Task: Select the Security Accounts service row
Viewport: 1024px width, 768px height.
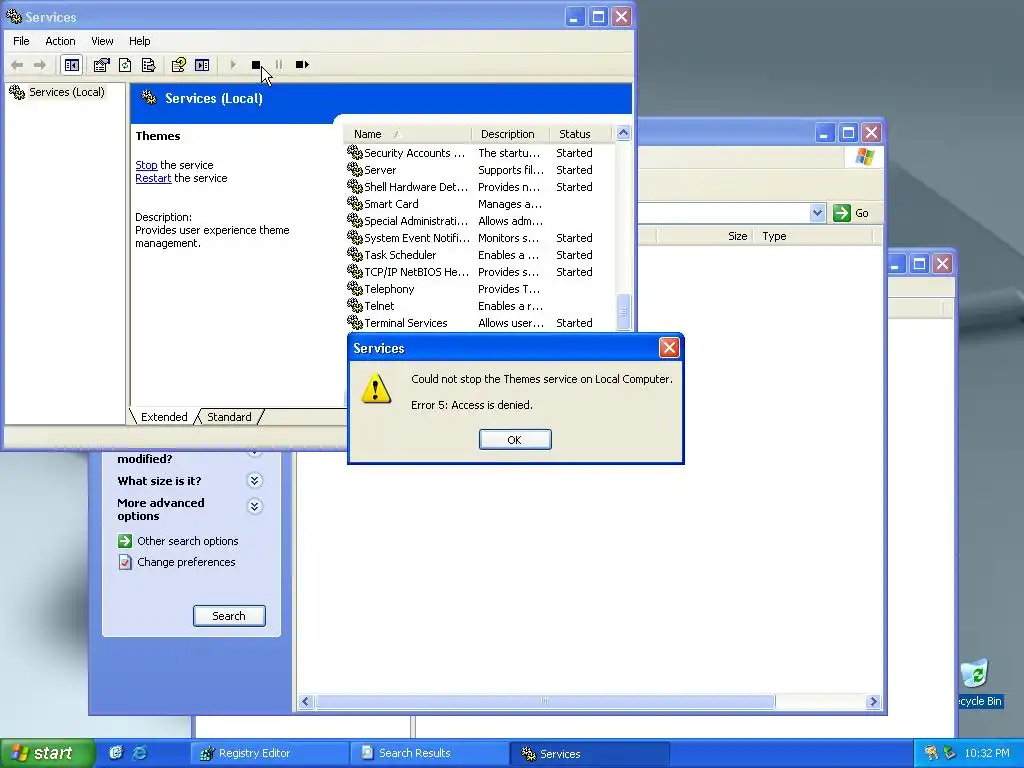Action: [x=479, y=153]
